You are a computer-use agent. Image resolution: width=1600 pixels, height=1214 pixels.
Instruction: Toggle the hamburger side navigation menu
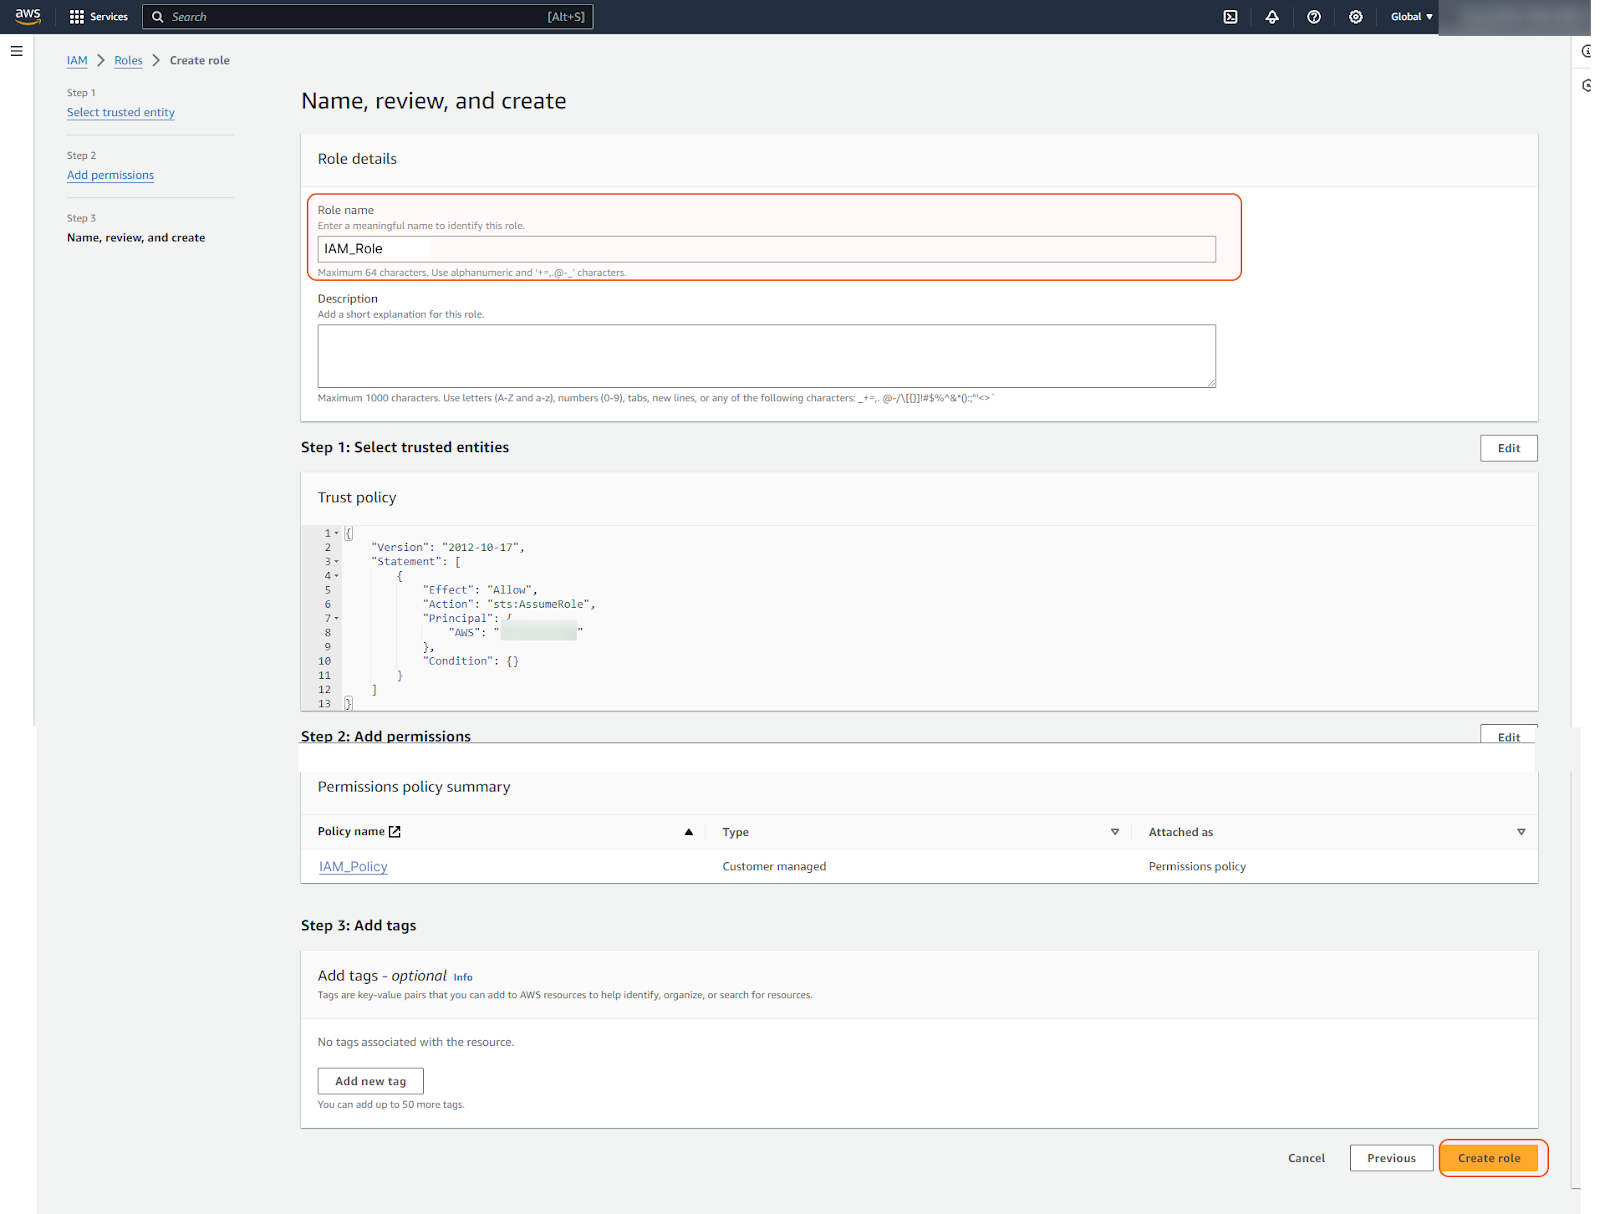(17, 51)
